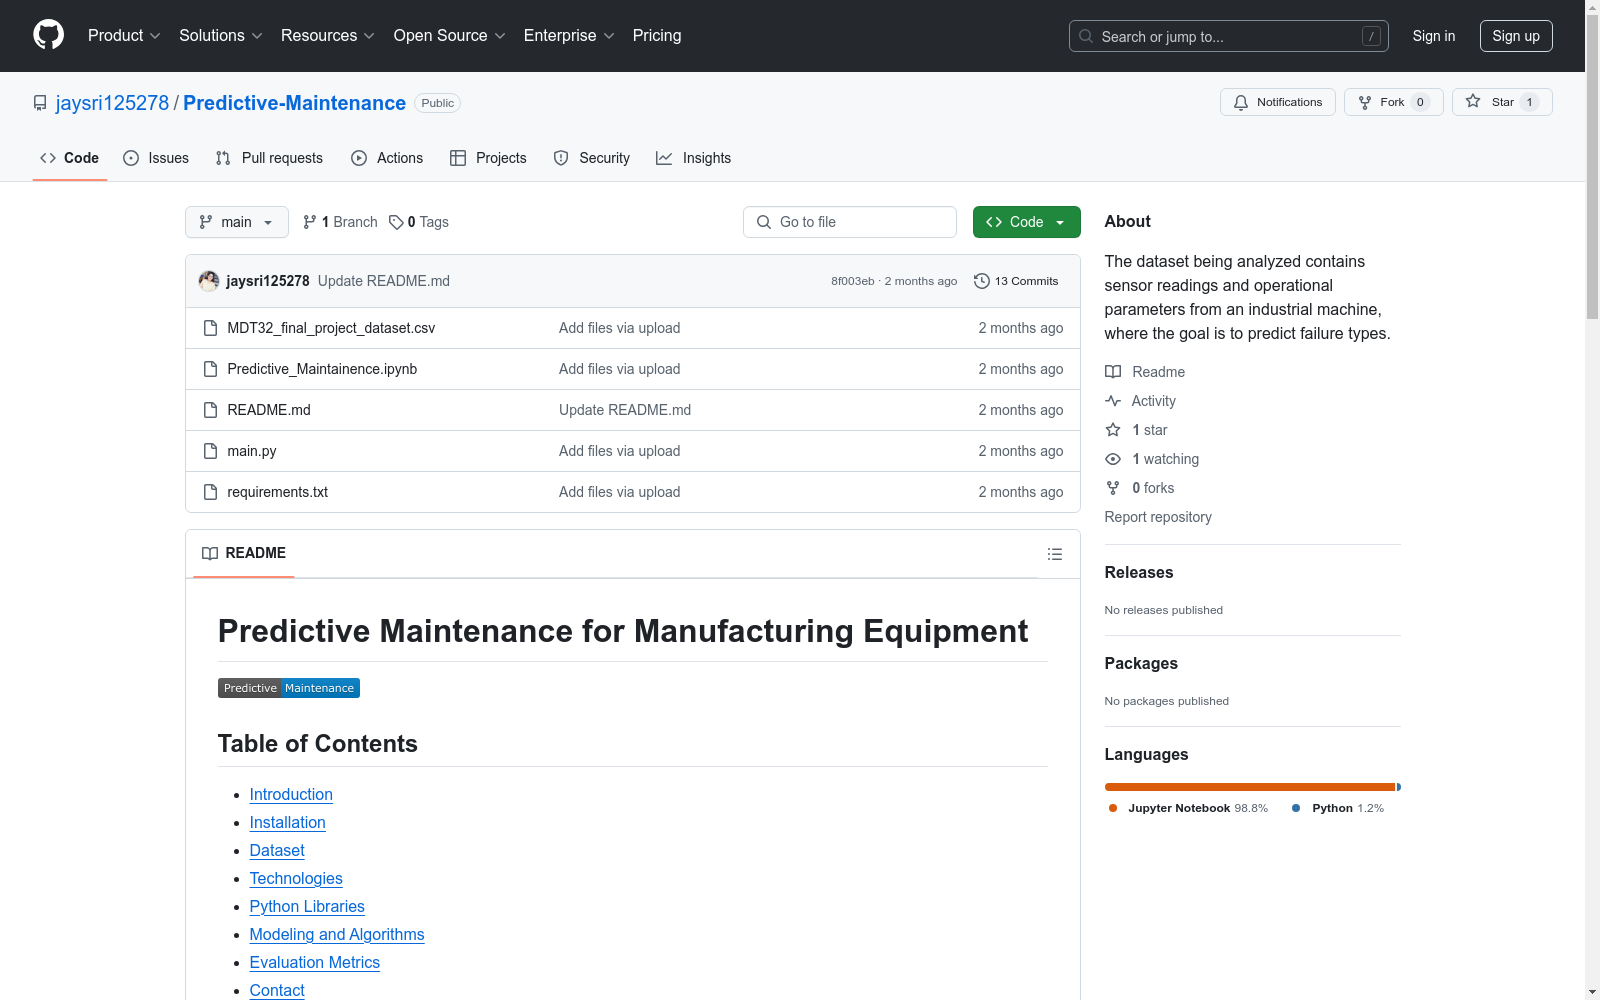1600x1000 pixels.
Task: Focus the Search or jump to field
Action: [x=1228, y=36]
